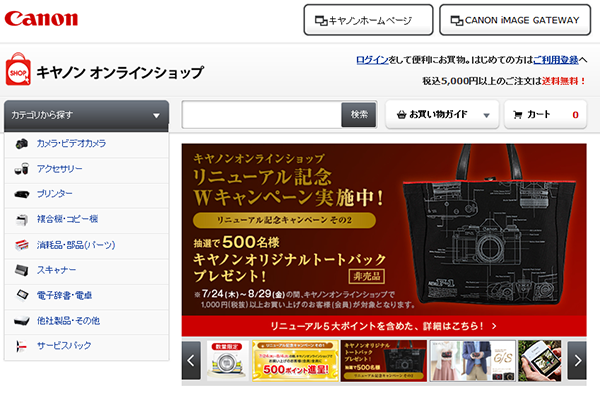Select 消耗品・部品(パーツ) menu item
Image resolution: width=600 pixels, height=393 pixels.
pyautogui.click(x=76, y=245)
